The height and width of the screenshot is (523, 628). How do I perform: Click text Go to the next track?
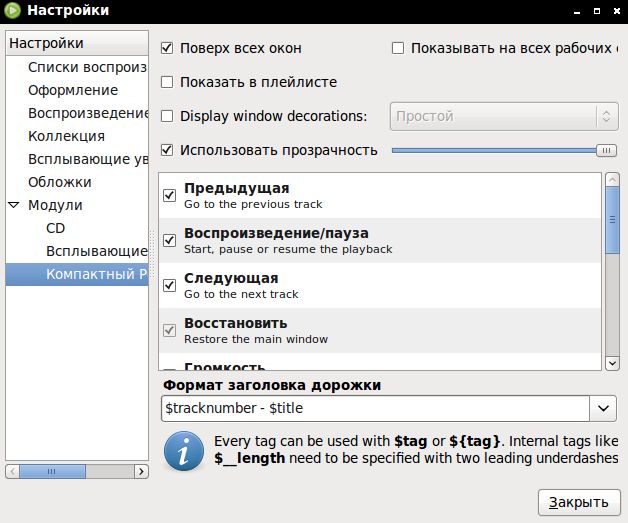coord(241,294)
